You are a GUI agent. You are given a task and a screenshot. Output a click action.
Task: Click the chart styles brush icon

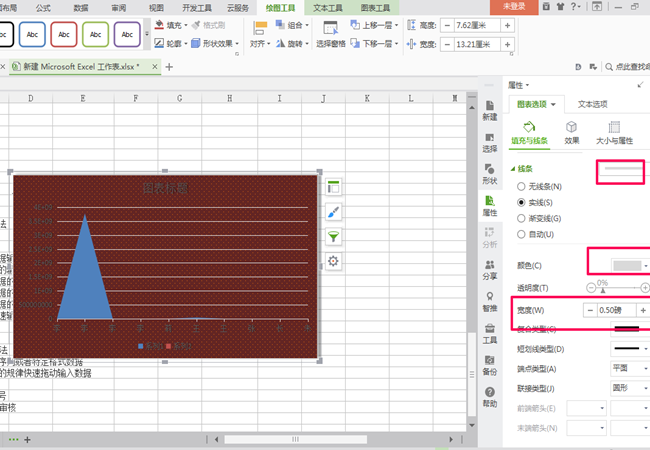tap(333, 212)
